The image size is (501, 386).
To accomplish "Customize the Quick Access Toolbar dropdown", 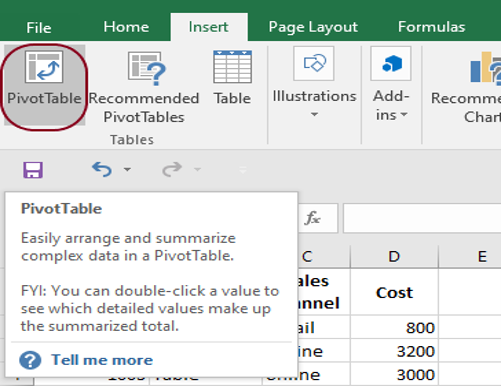I will pos(243,170).
